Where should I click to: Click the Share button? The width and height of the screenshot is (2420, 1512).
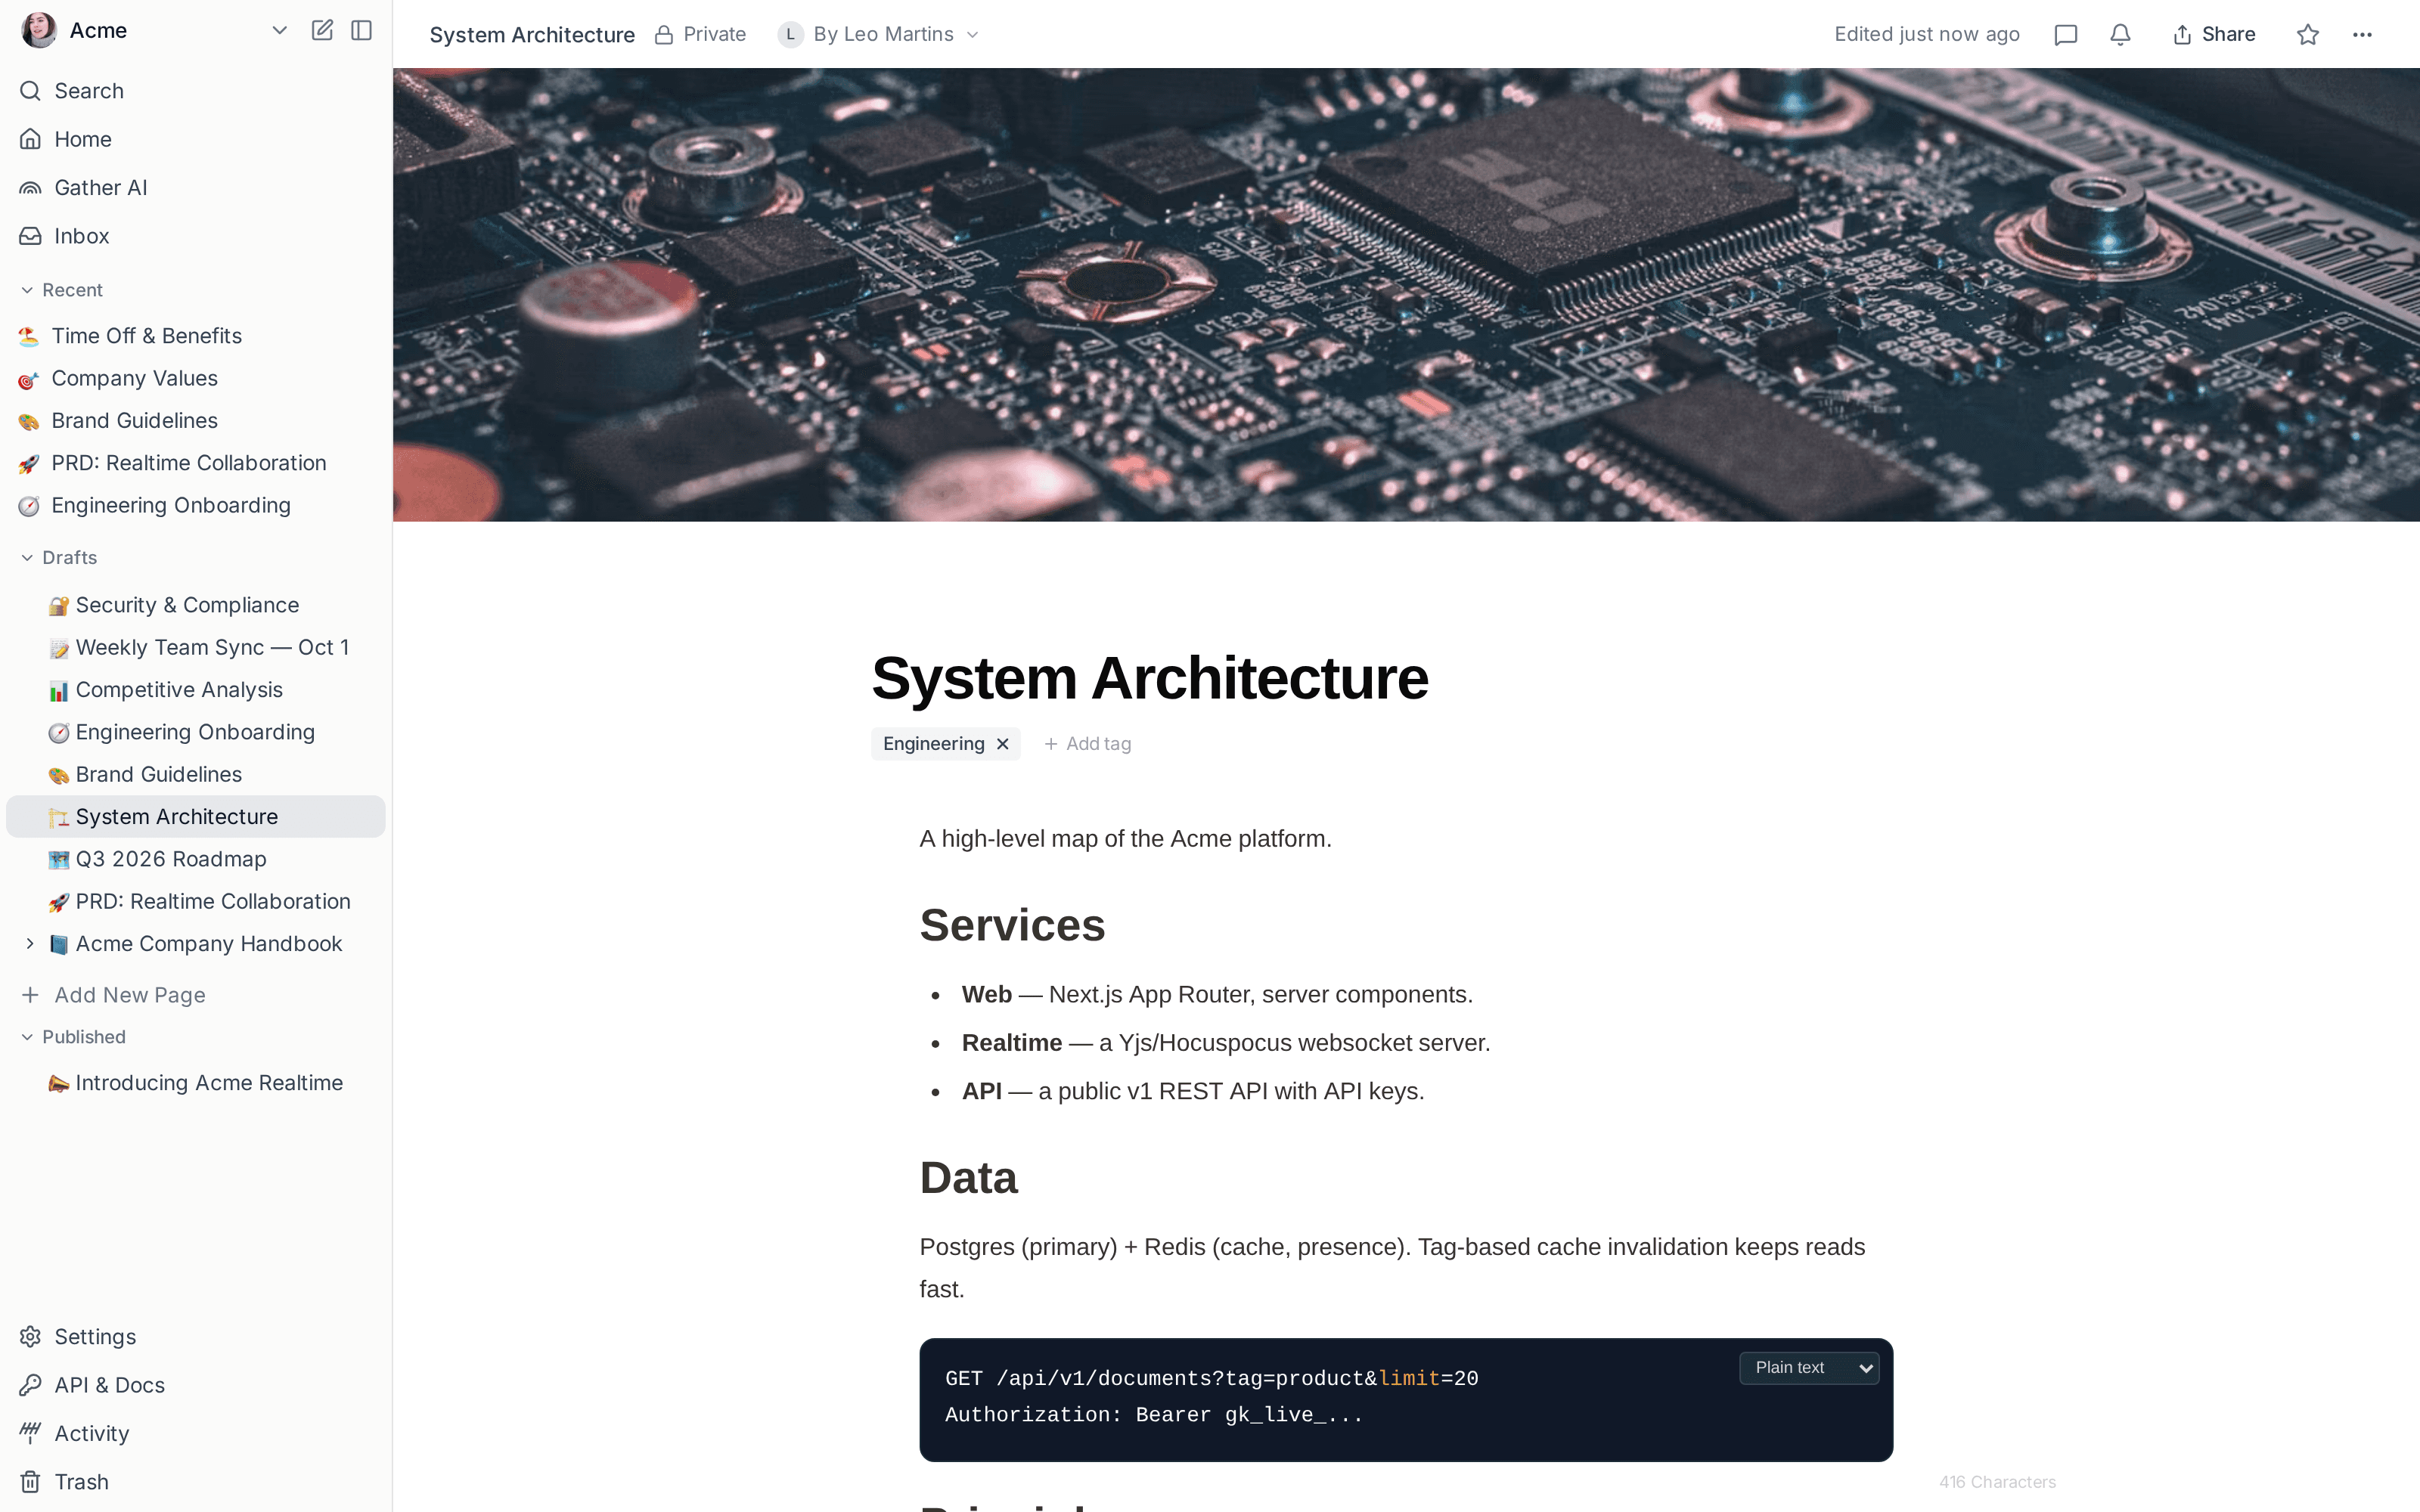tap(2214, 35)
